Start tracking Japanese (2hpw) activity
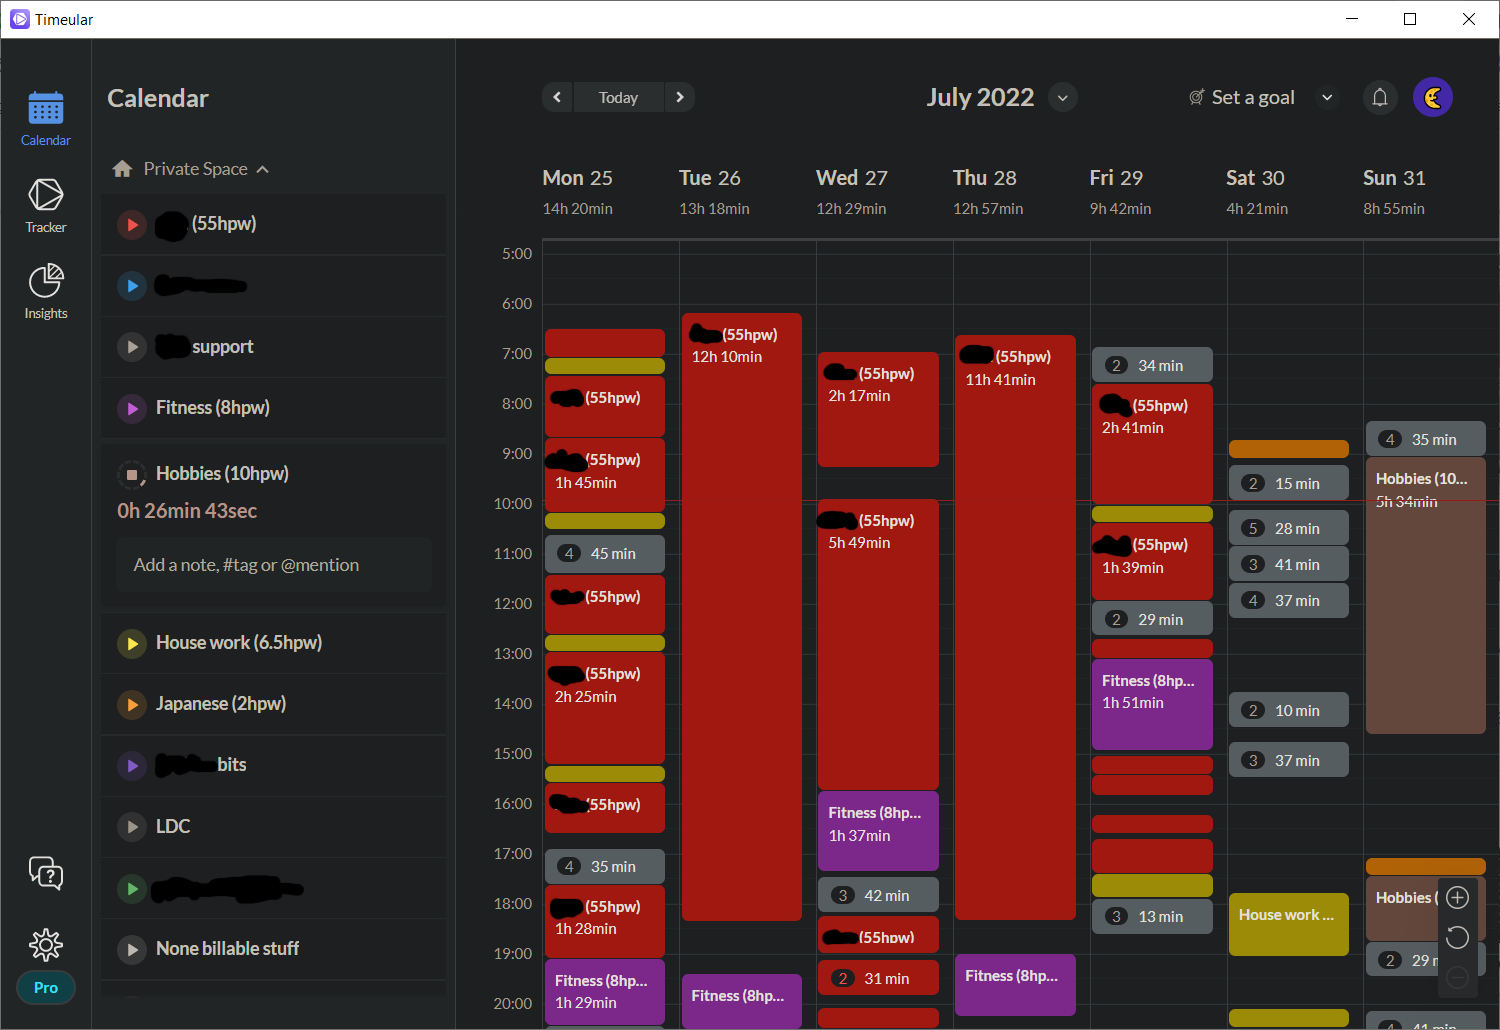The image size is (1500, 1030). pos(132,704)
